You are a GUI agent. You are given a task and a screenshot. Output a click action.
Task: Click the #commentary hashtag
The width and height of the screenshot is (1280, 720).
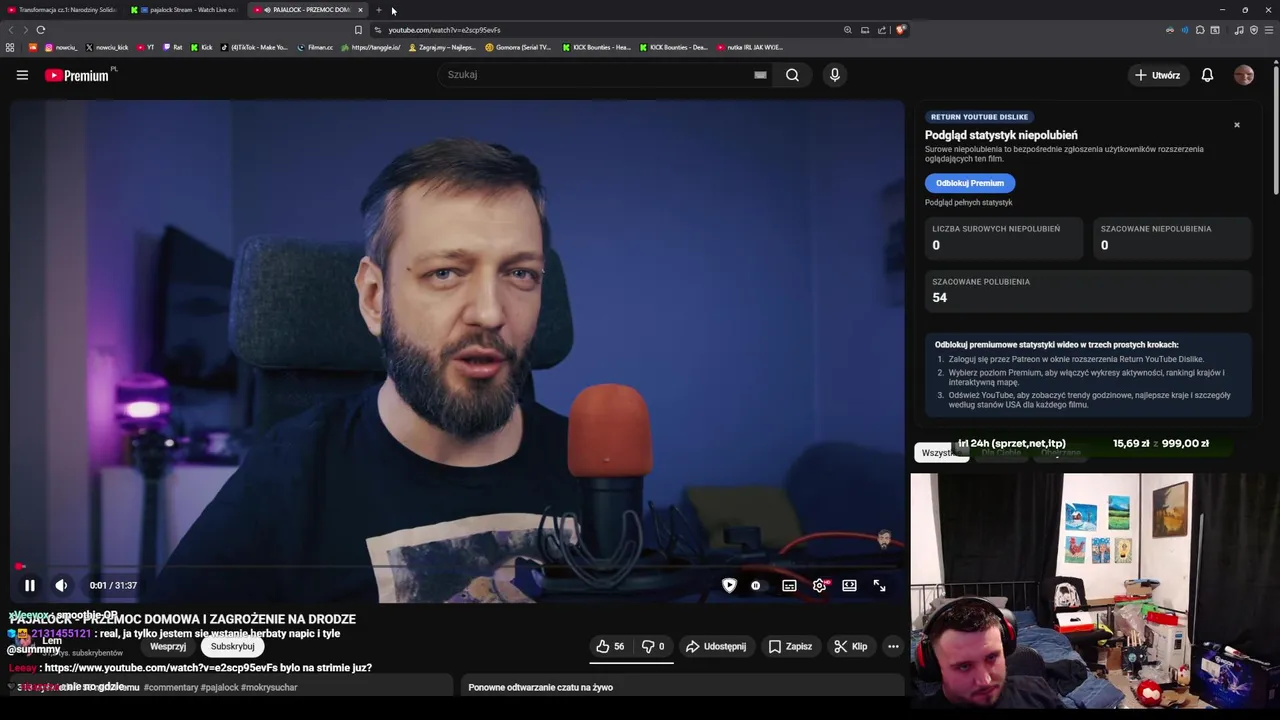[170, 688]
